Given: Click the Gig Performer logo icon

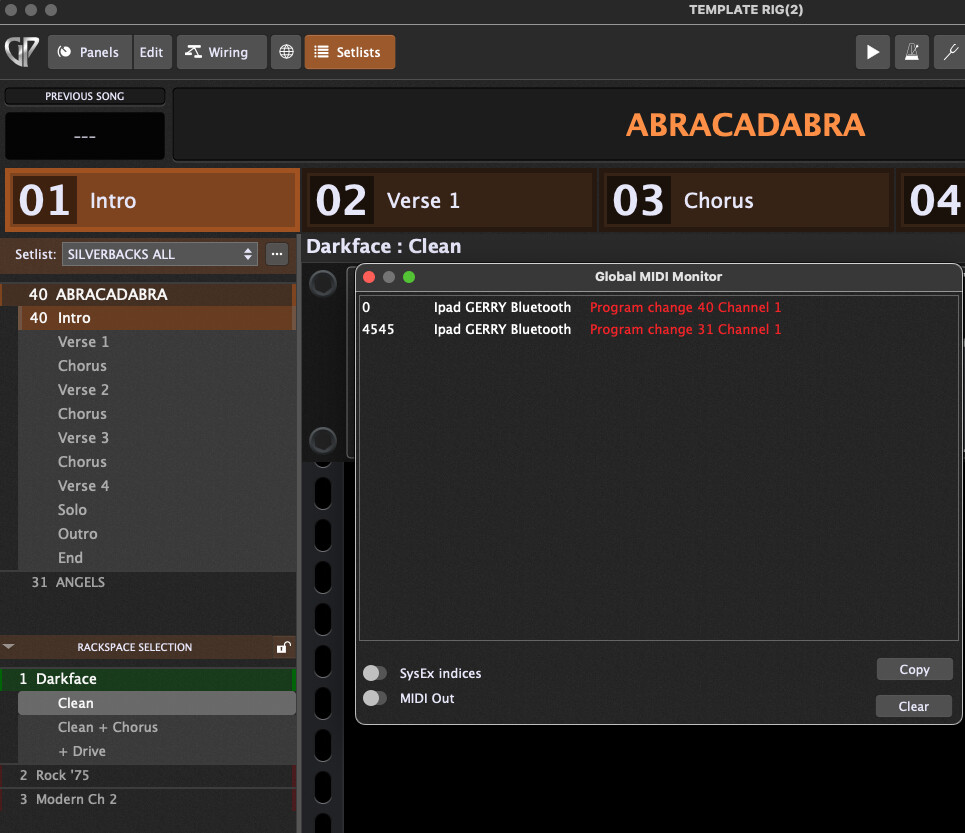Looking at the screenshot, I should click(21, 52).
